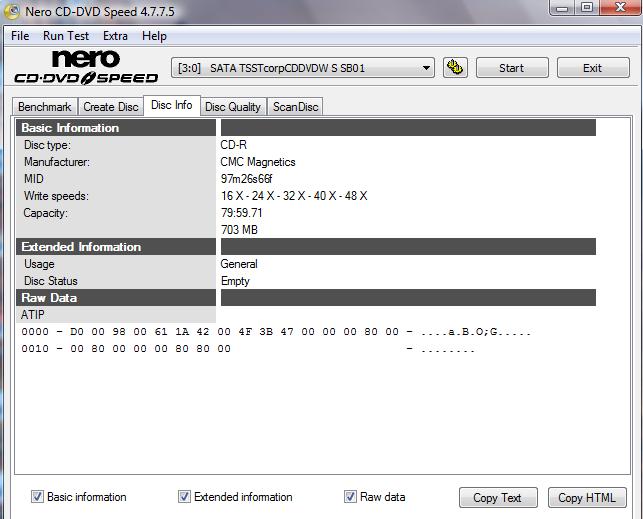Screen dimensions: 643x519
Task: Click the CD-R disc type value
Action: tap(233, 145)
